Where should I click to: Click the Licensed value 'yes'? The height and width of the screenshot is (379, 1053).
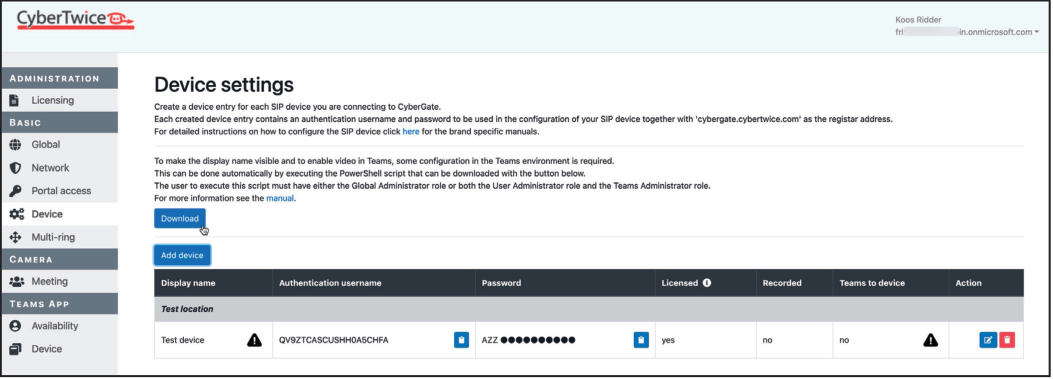click(668, 340)
